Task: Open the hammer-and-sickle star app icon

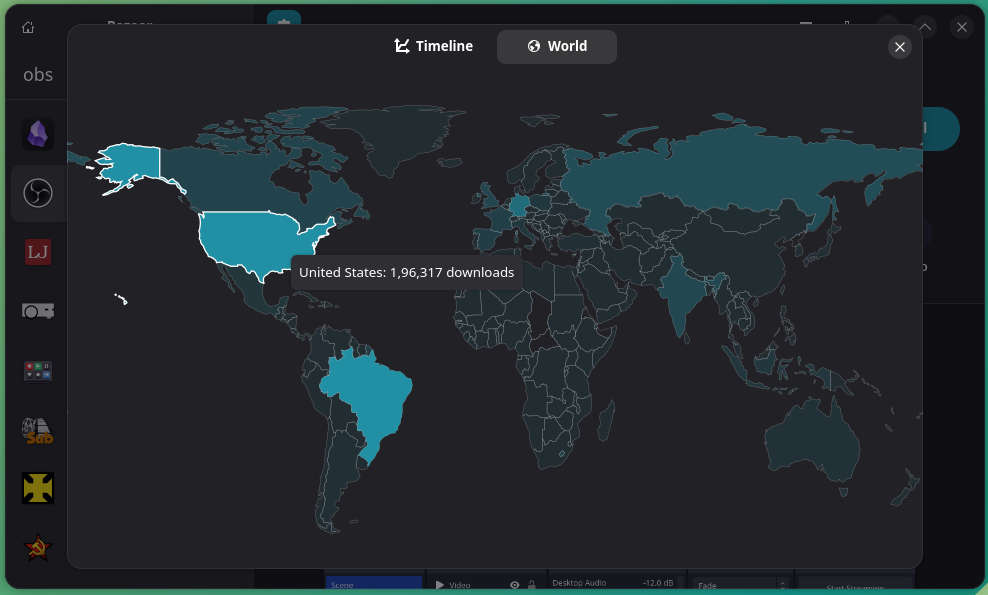Action: pos(37,547)
